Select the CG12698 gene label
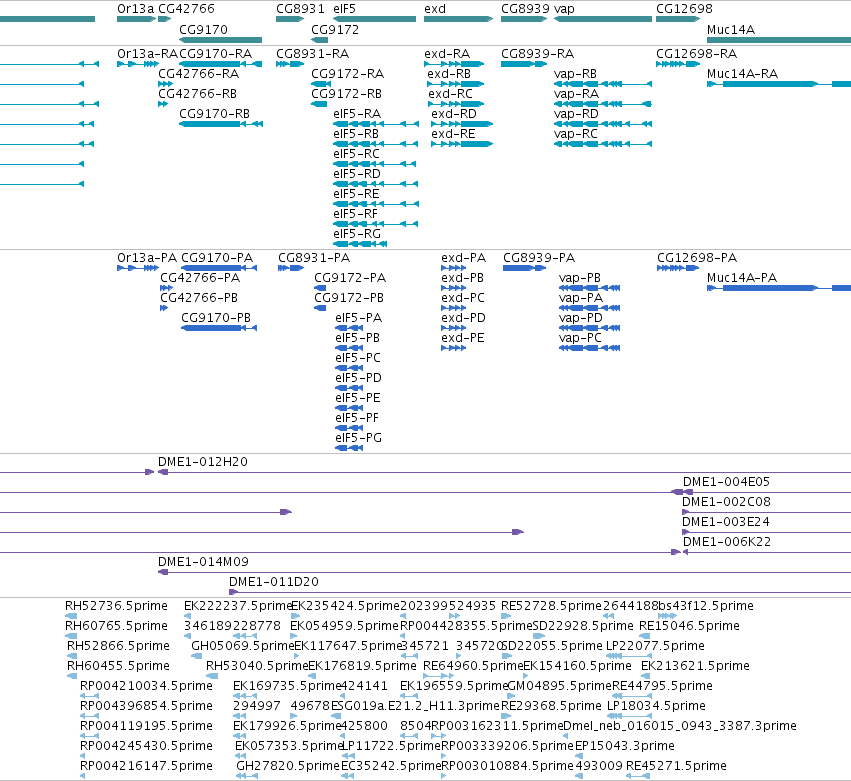Image resolution: width=851 pixels, height=781 pixels. 684,9
